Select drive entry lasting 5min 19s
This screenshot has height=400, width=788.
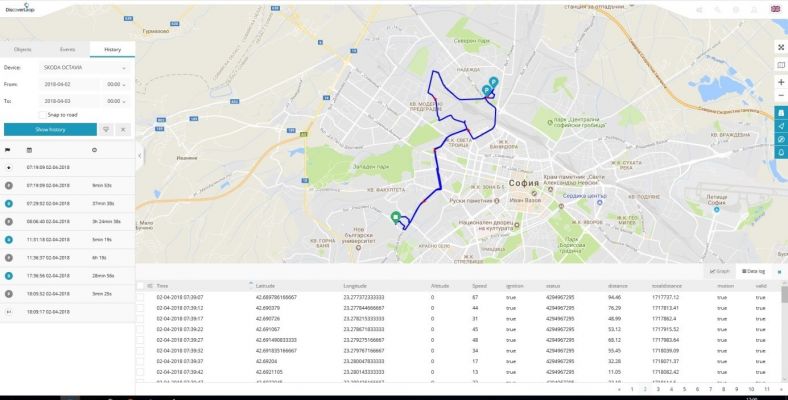(x=67, y=240)
